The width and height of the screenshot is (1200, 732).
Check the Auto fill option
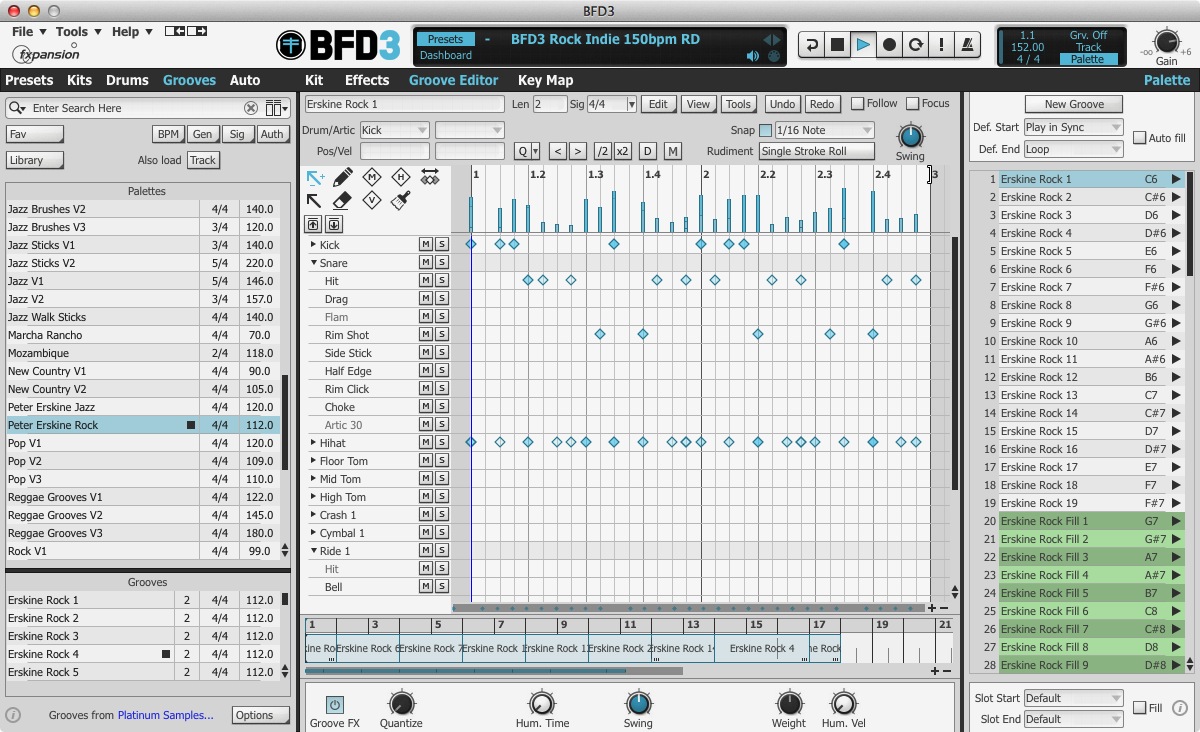(1139, 138)
